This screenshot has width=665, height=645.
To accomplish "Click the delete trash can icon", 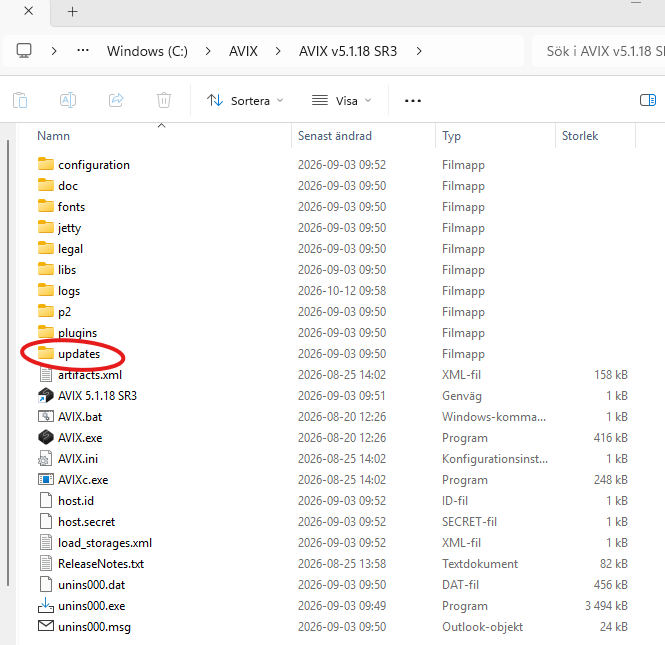I will tap(164, 100).
